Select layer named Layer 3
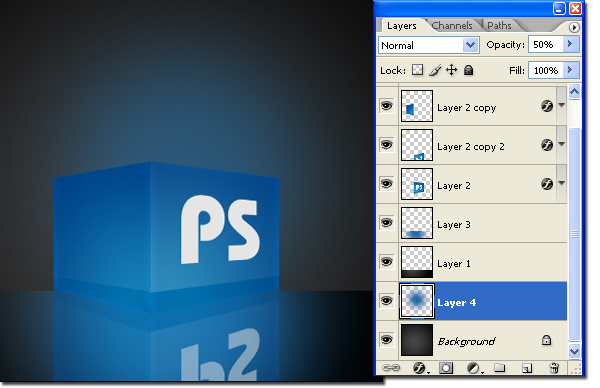This screenshot has width=600, height=388. click(454, 225)
